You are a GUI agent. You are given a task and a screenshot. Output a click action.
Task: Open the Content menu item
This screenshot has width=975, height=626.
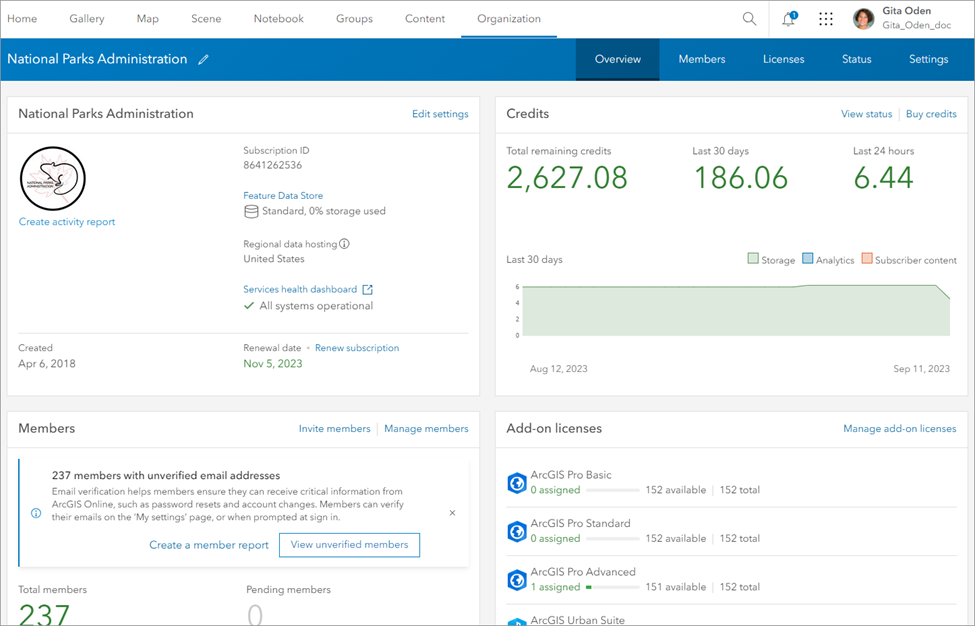[x=425, y=19]
